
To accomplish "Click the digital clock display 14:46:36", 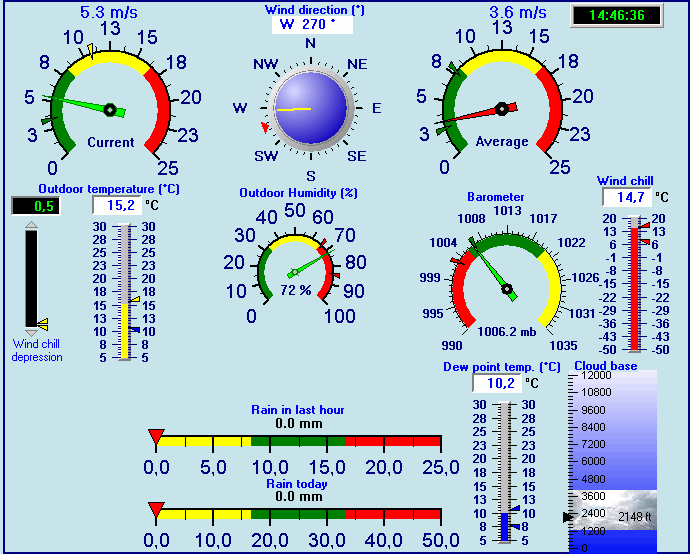I will (610, 16).
